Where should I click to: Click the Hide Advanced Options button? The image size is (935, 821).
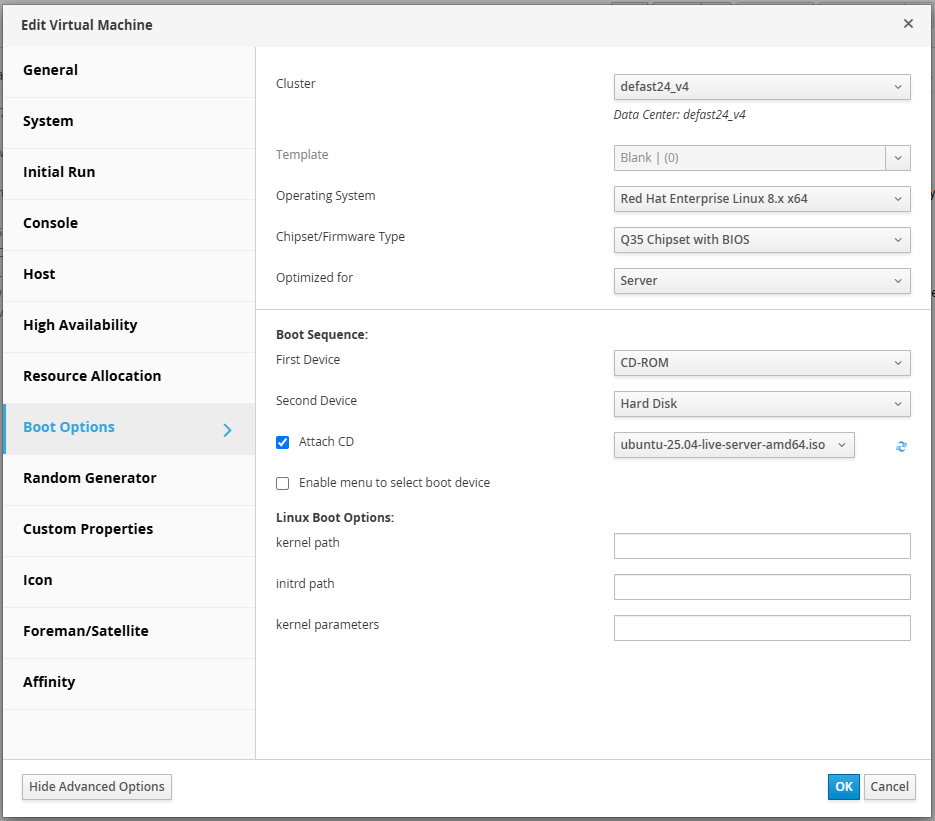pos(97,786)
